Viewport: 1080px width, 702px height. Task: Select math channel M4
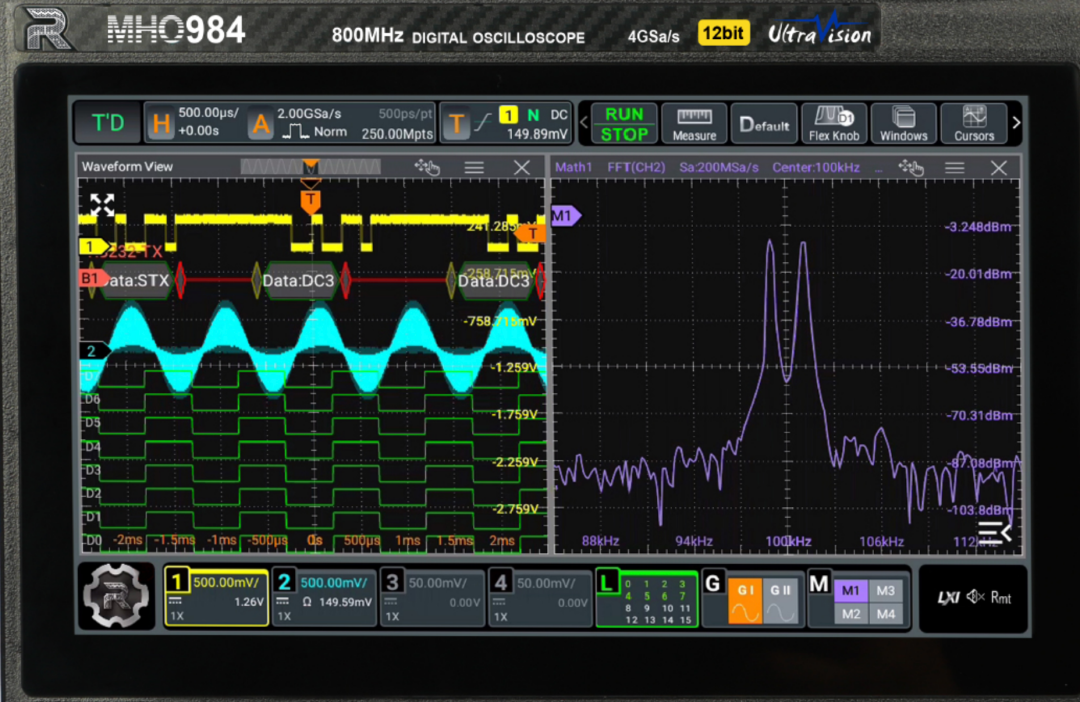pos(886,614)
